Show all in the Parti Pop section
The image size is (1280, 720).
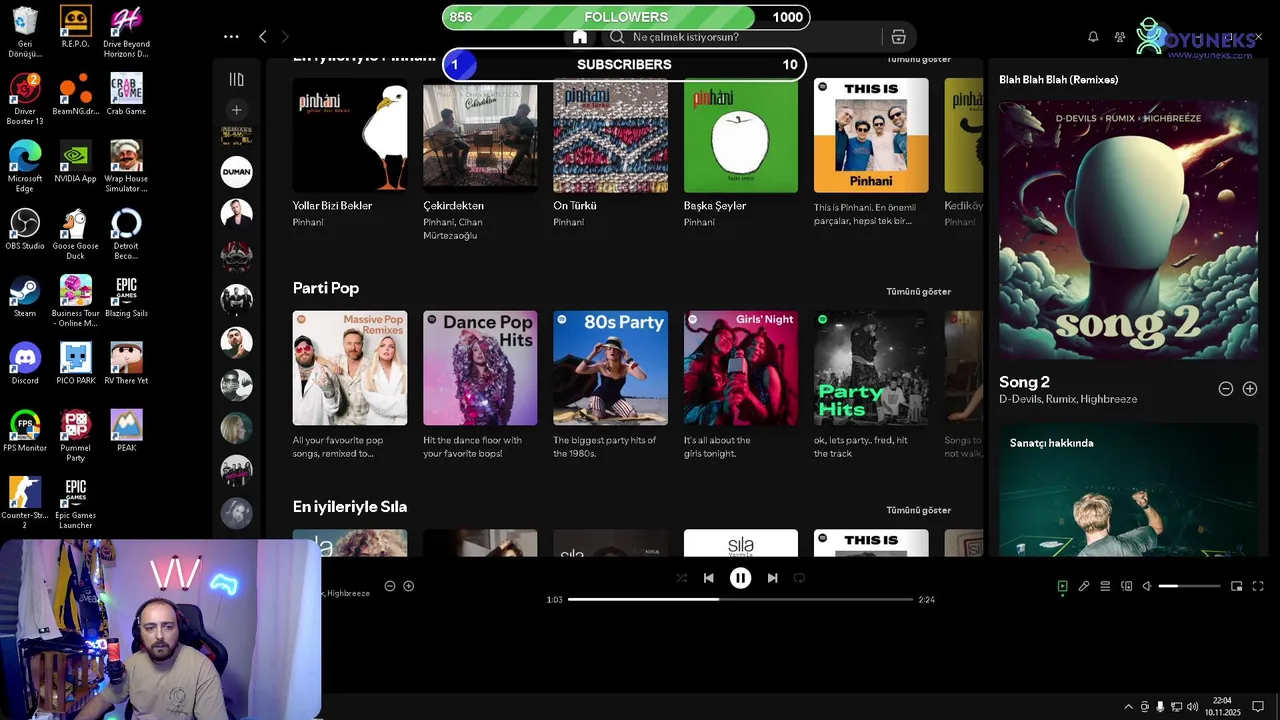918,291
